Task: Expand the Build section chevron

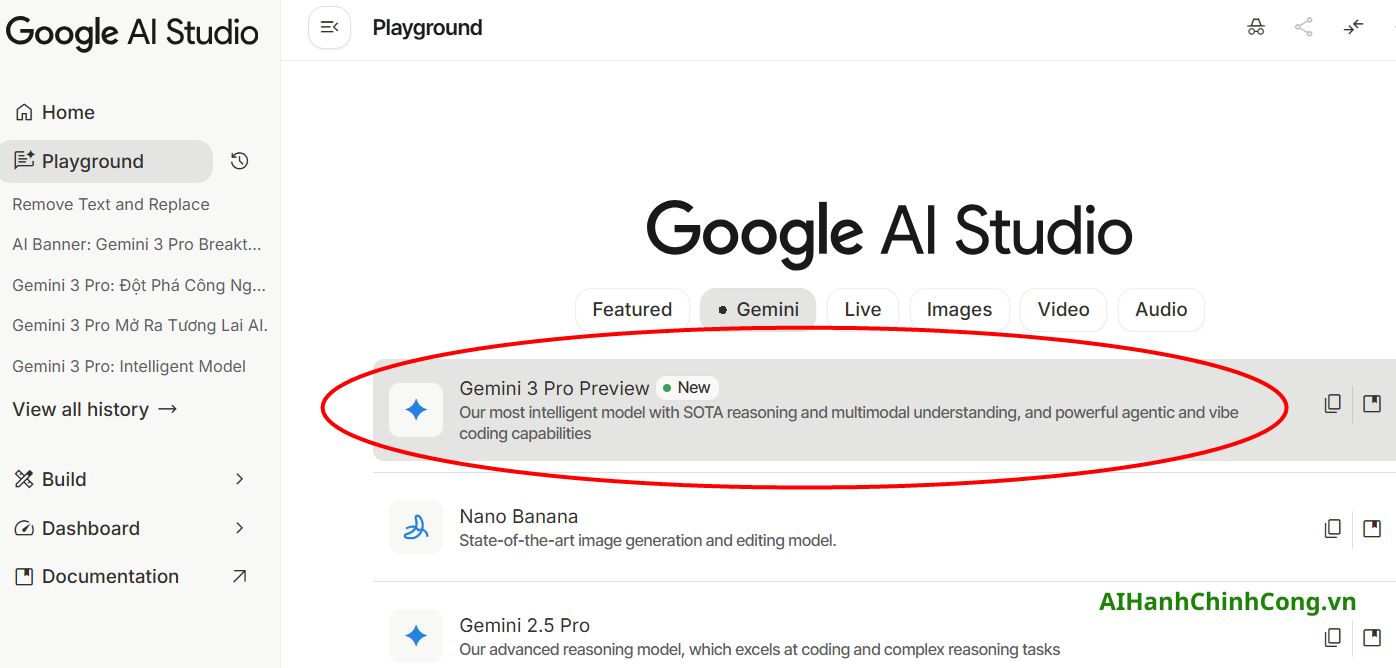Action: tap(239, 479)
